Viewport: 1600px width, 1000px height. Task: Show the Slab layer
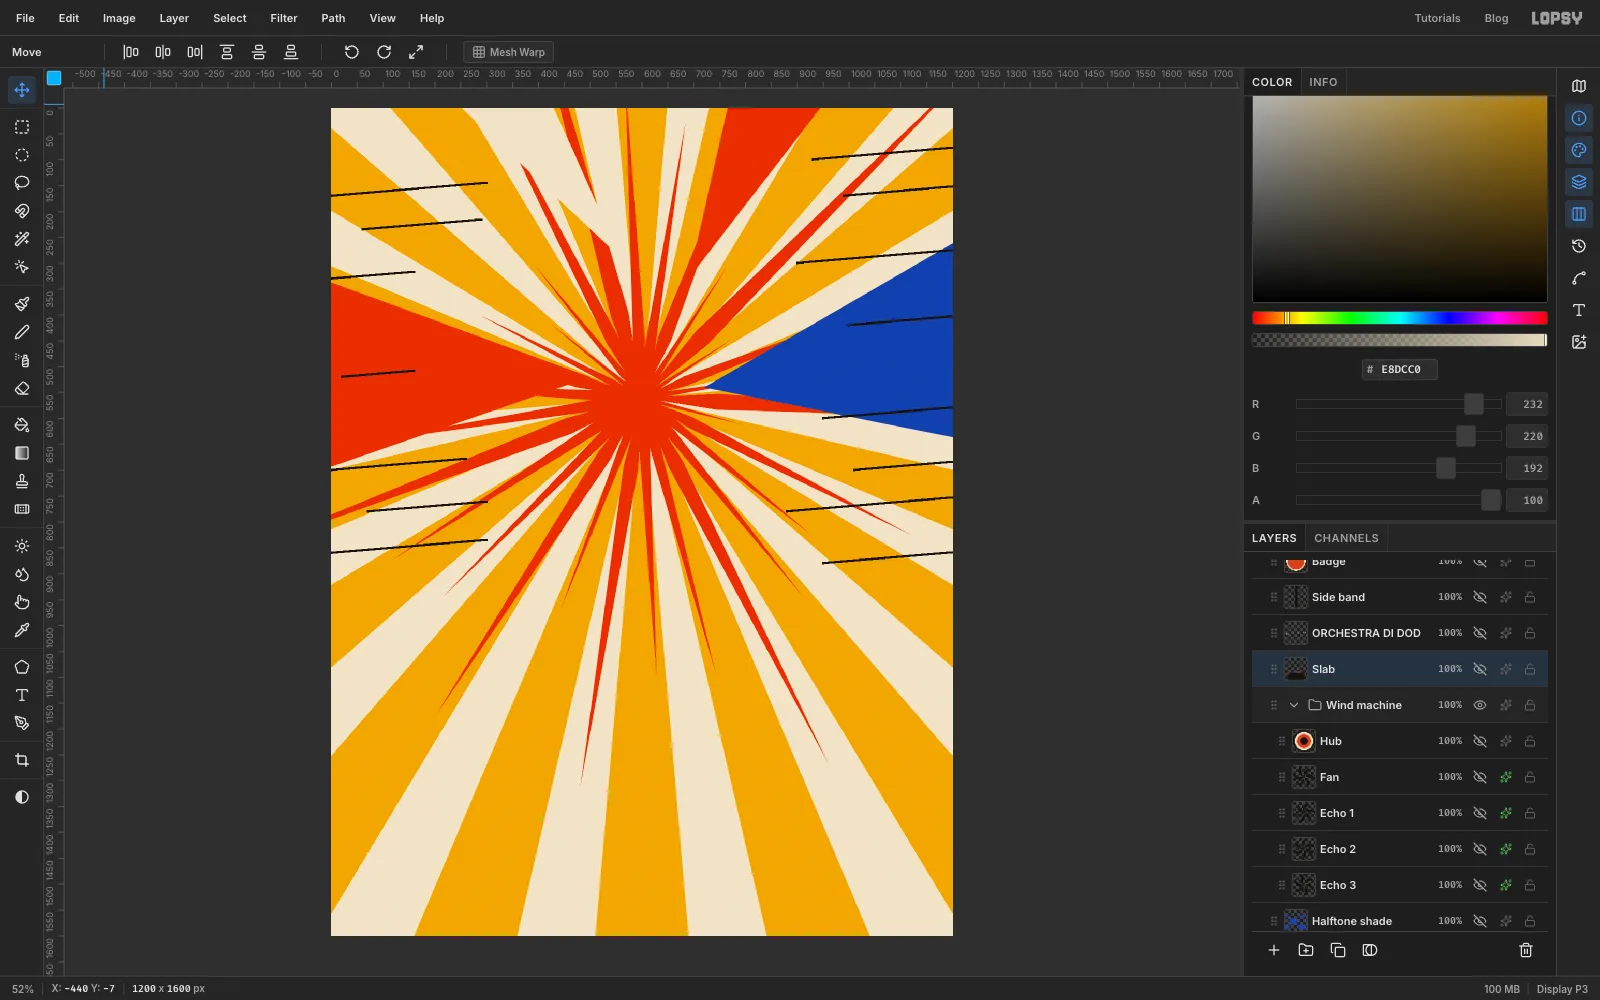tap(1480, 669)
